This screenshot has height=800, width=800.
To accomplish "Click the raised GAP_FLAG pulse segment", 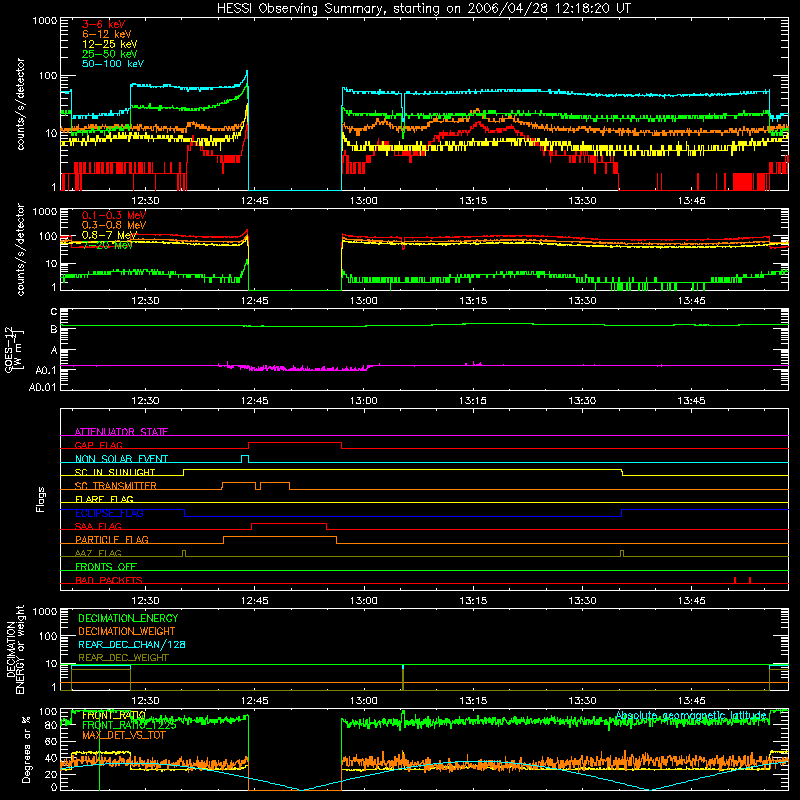I will [x=295, y=443].
